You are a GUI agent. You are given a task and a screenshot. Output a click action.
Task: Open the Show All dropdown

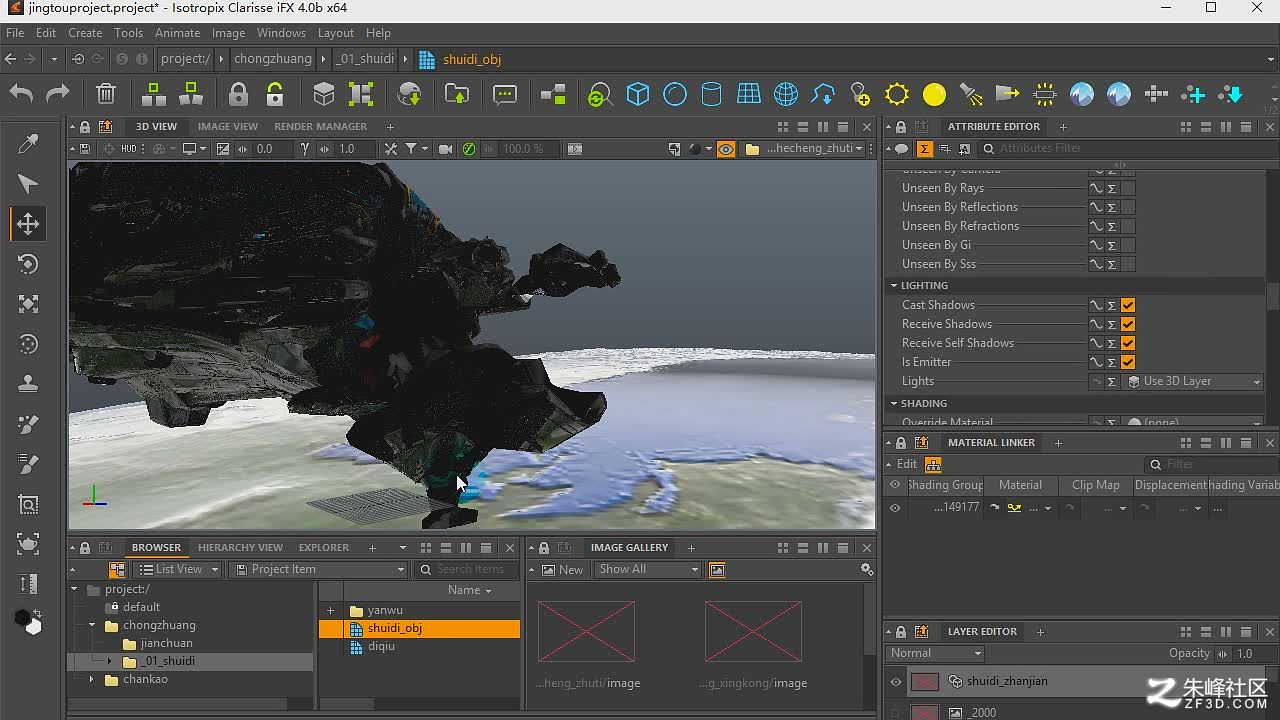tap(649, 569)
